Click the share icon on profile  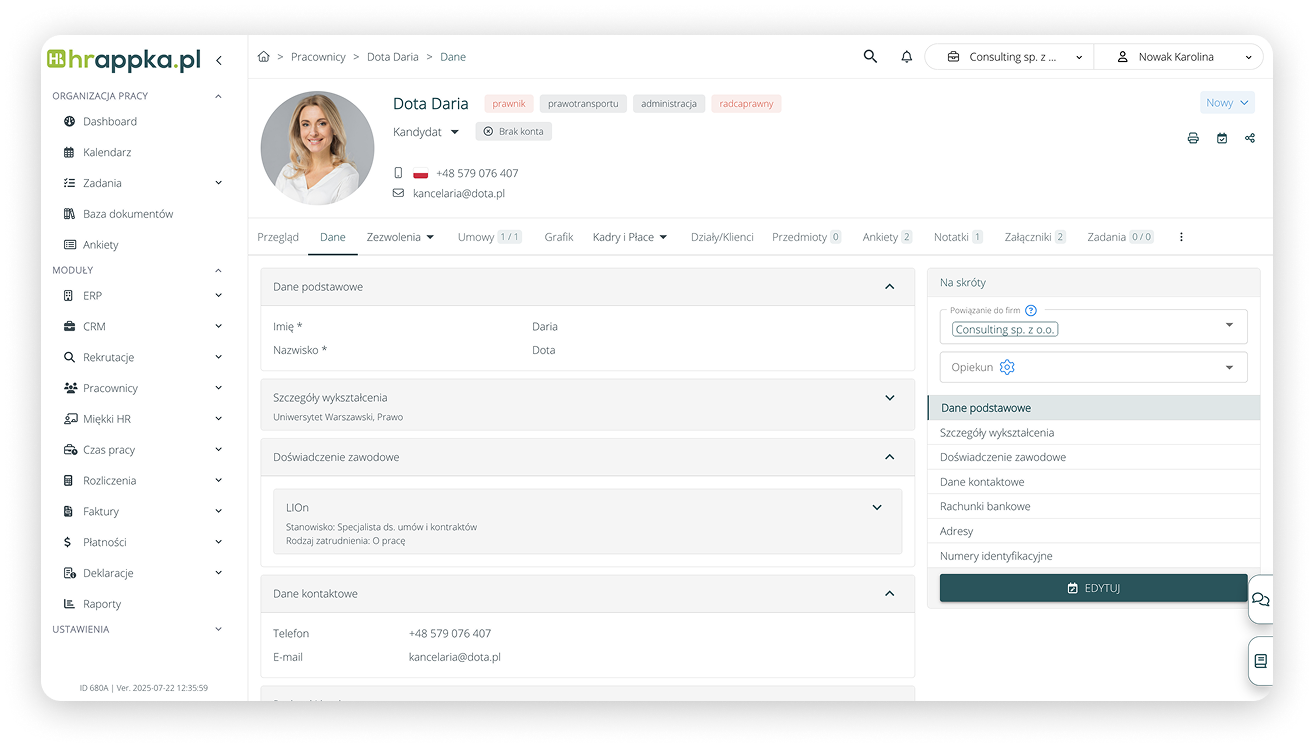1250,138
